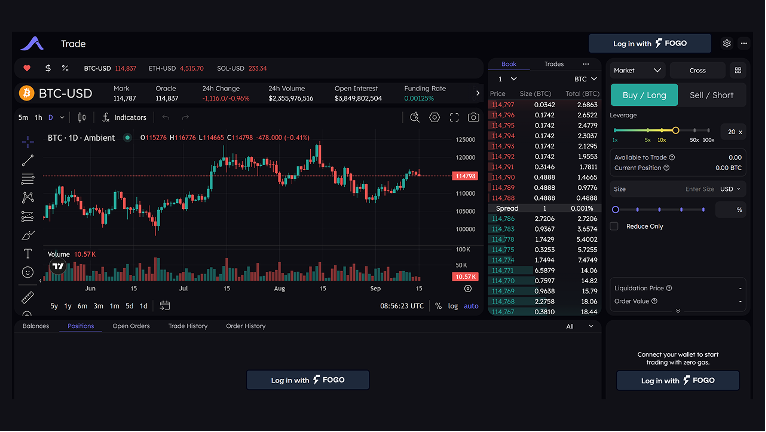
Task: Take a chart snapshot with camera icon
Action: (473, 117)
